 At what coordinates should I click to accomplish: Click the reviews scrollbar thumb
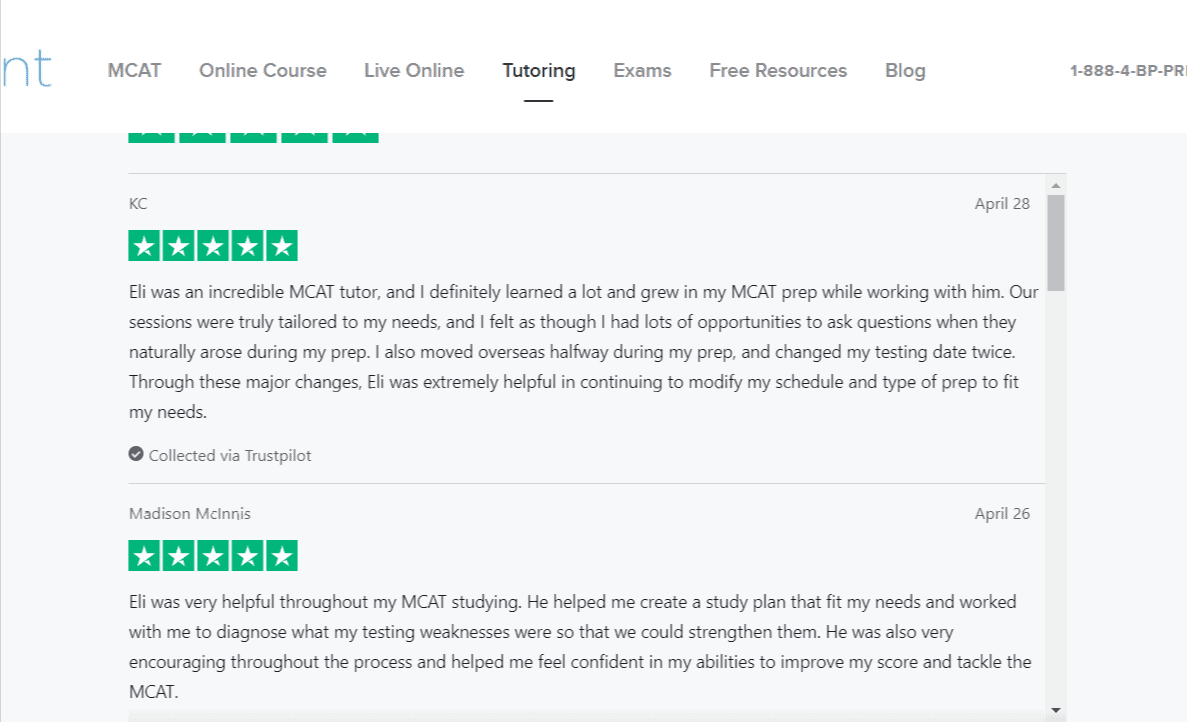[x=1055, y=242]
